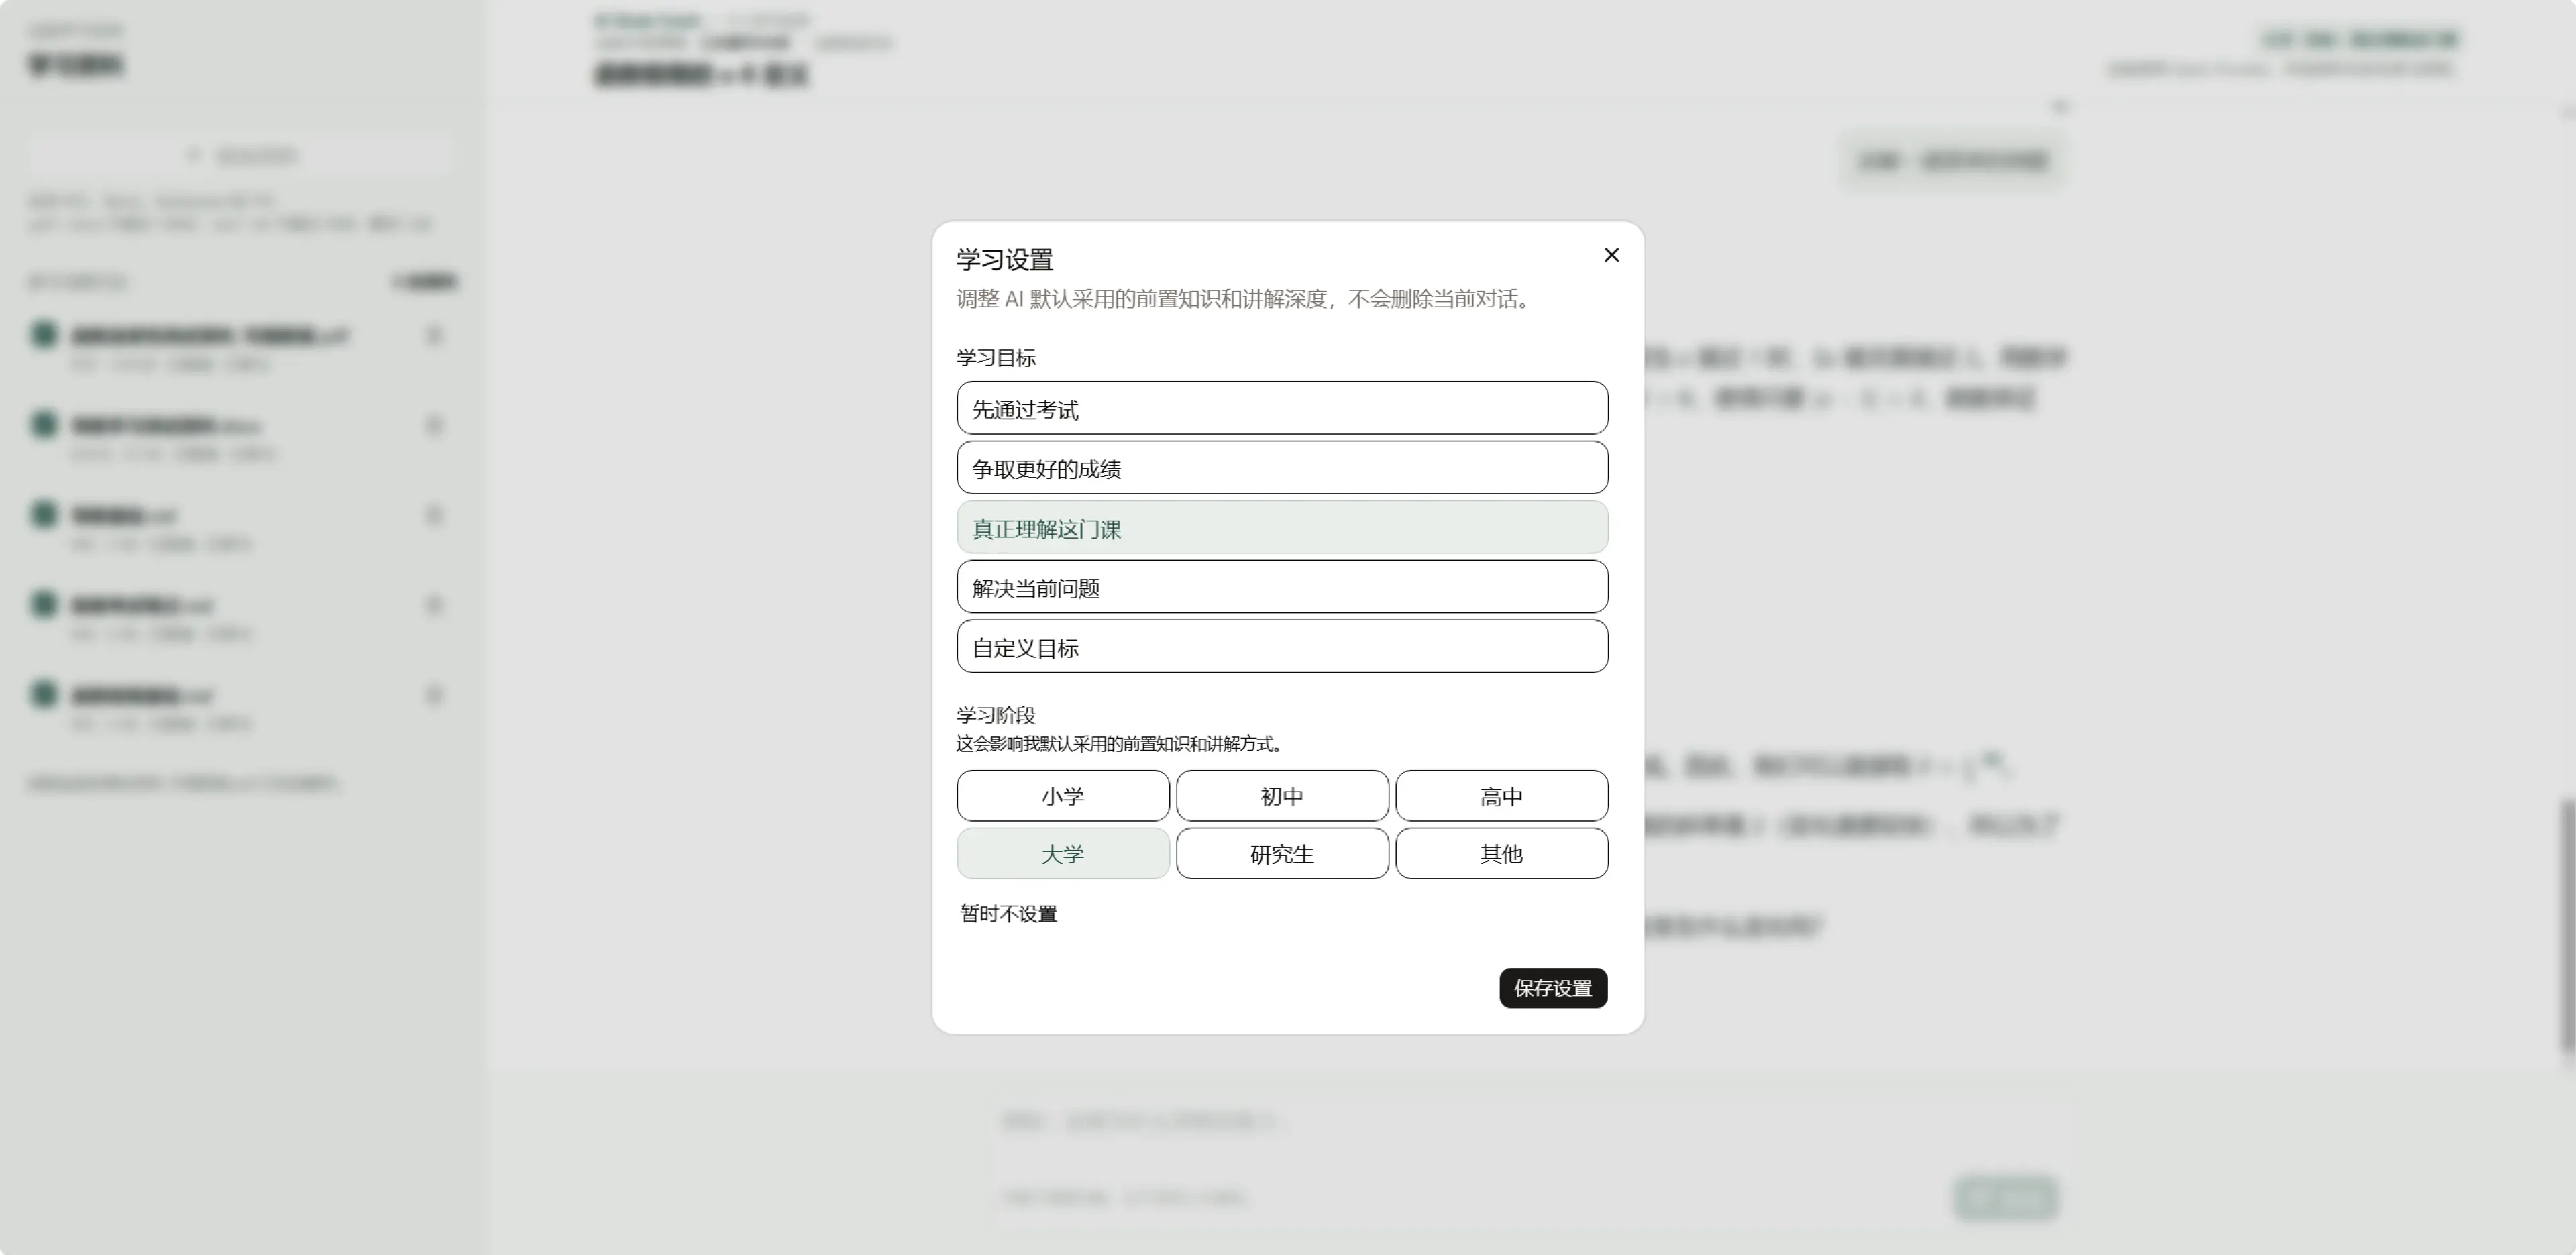Choose 自定义目标 option
The width and height of the screenshot is (2576, 1255).
pos(1282,646)
